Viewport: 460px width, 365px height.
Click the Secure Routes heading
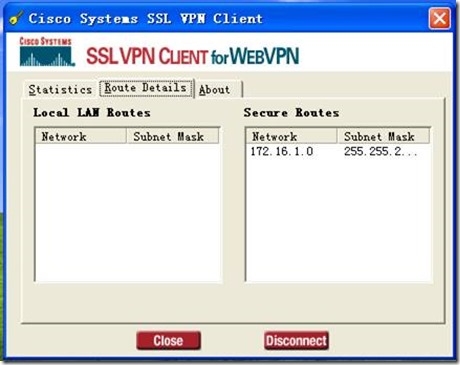click(291, 113)
